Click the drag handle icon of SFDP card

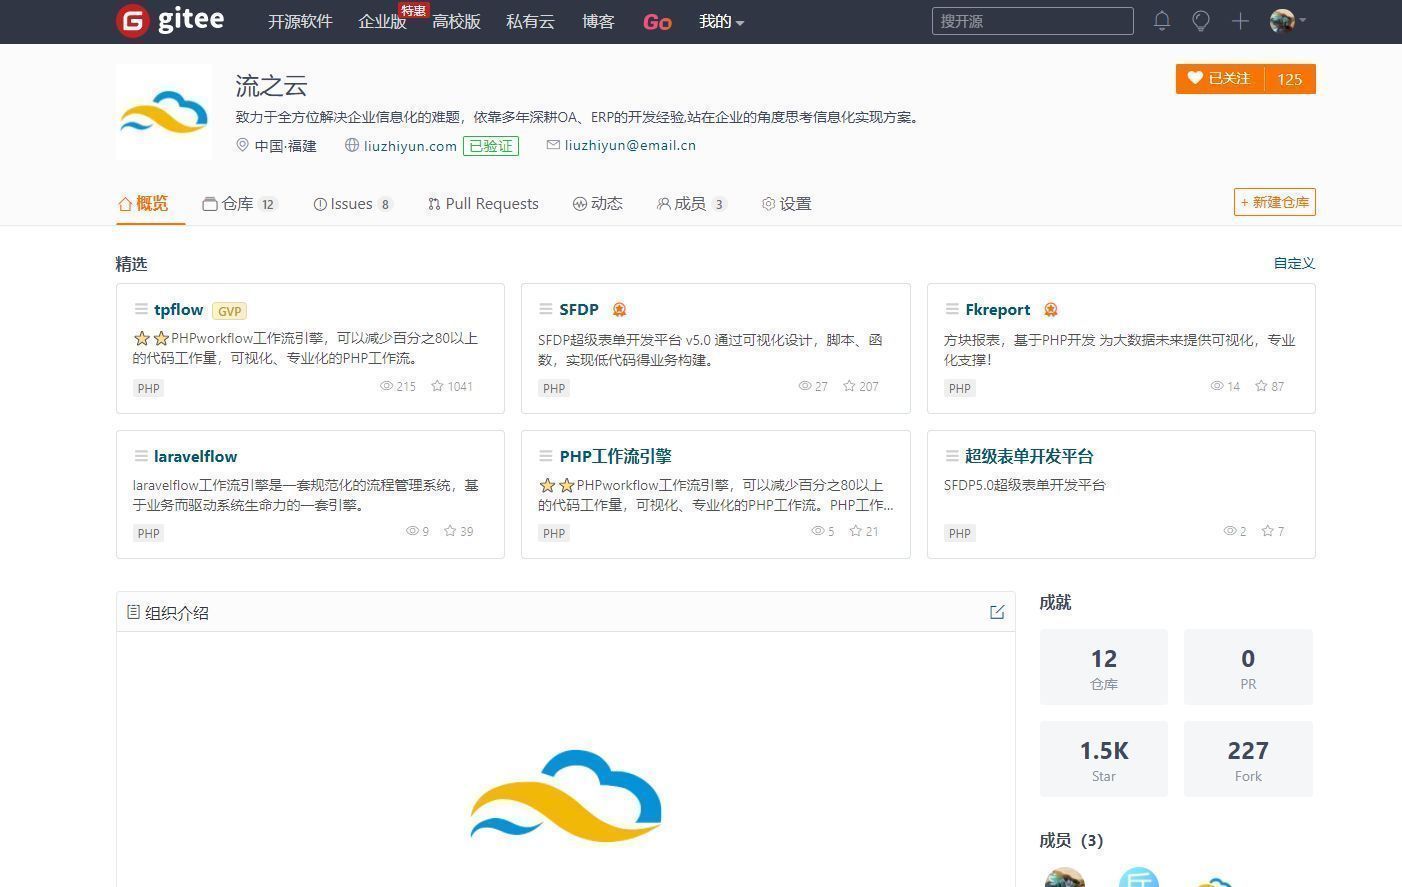(x=546, y=309)
